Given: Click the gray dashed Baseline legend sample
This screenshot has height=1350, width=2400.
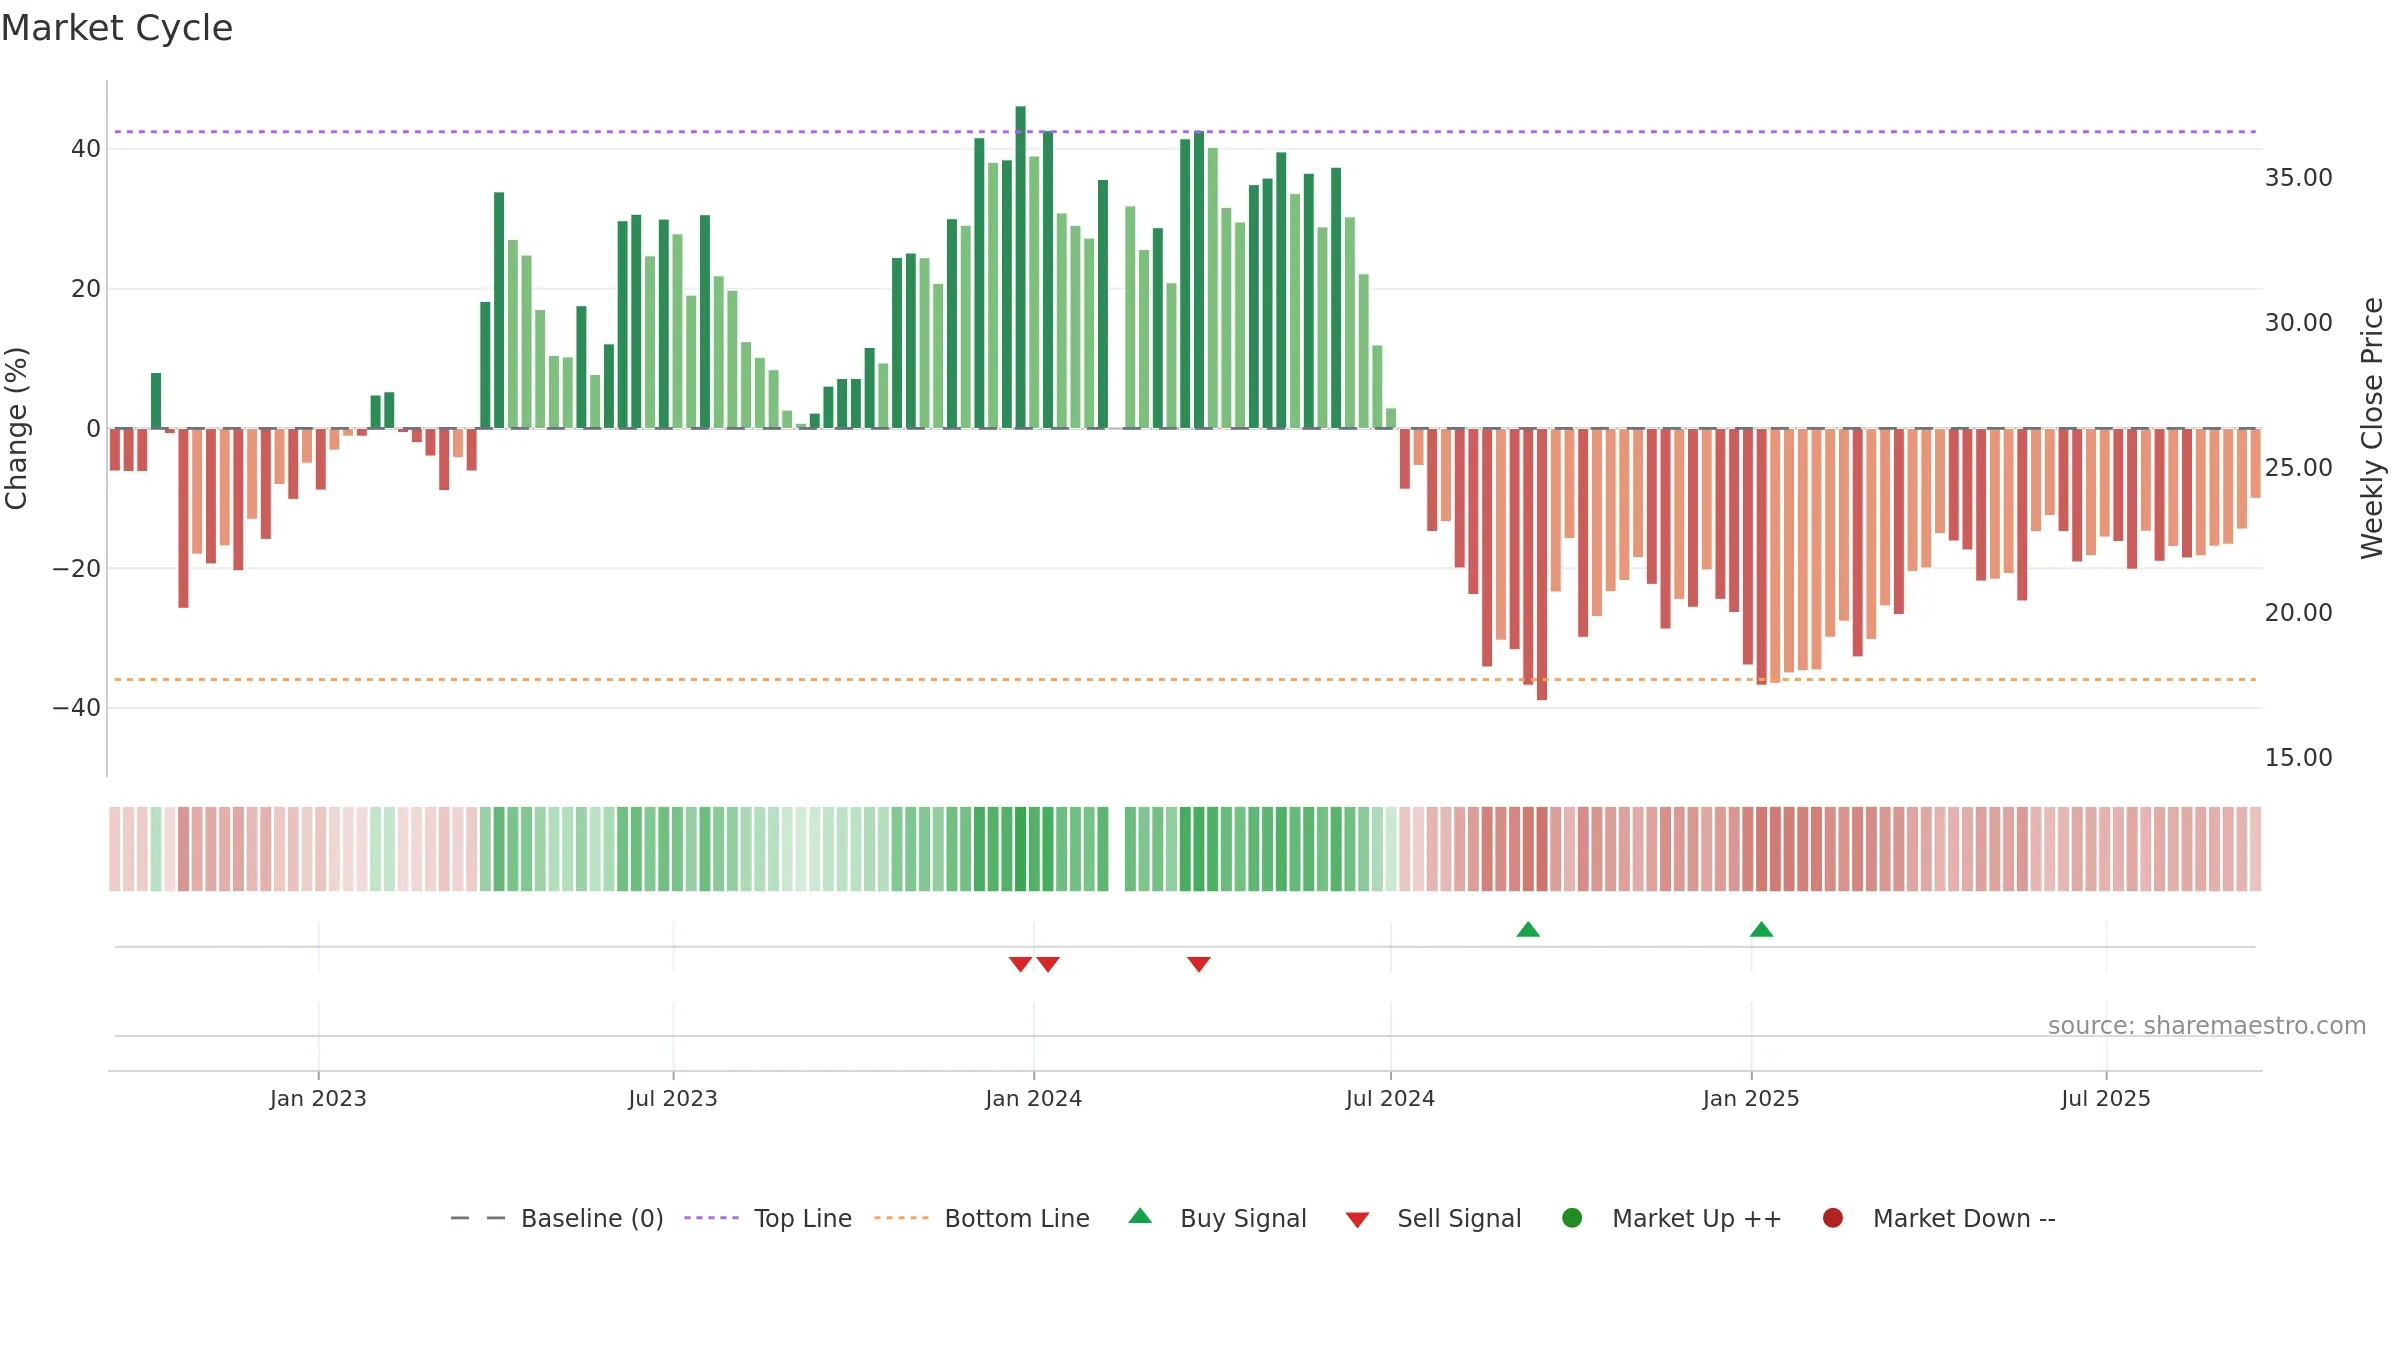Looking at the screenshot, I should pyautogui.click(x=478, y=1218).
